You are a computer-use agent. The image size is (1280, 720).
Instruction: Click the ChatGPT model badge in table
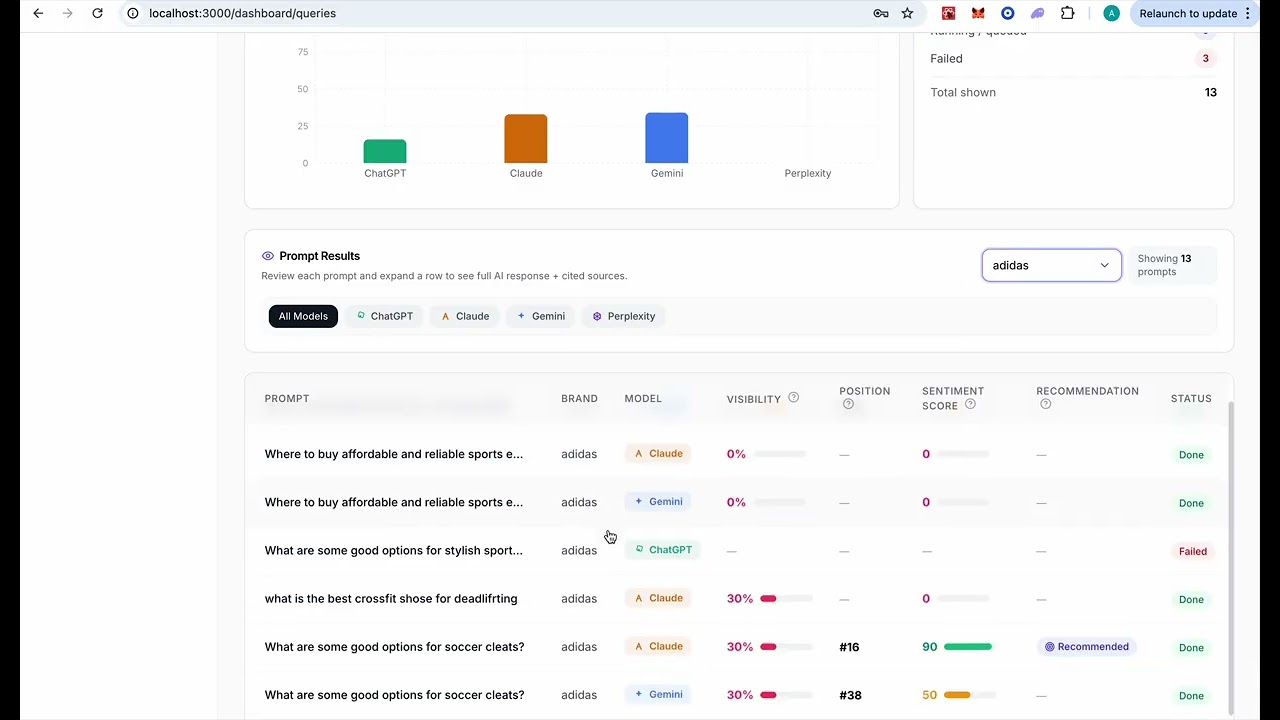click(x=663, y=550)
